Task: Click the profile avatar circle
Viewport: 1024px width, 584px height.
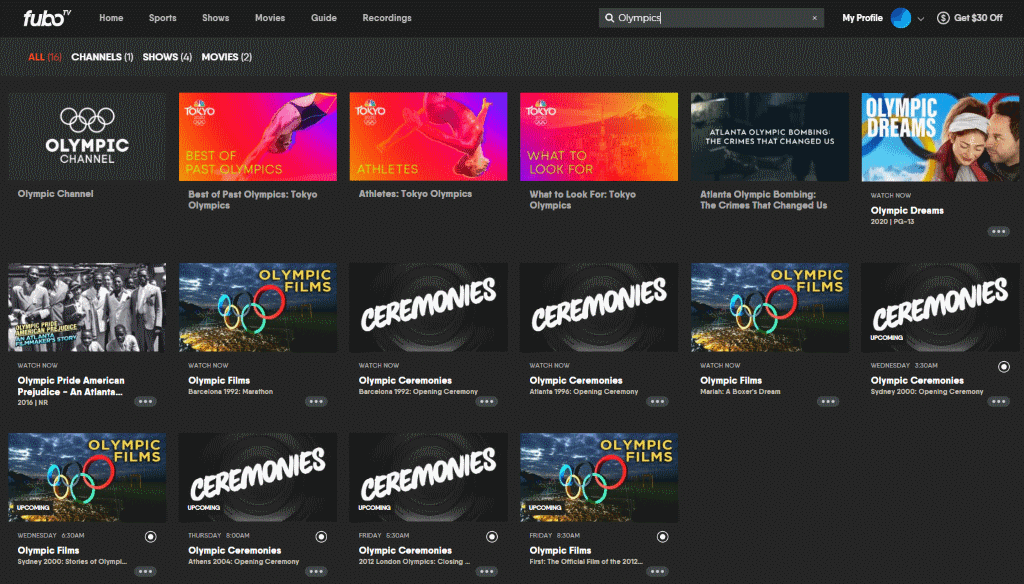Action: click(901, 18)
